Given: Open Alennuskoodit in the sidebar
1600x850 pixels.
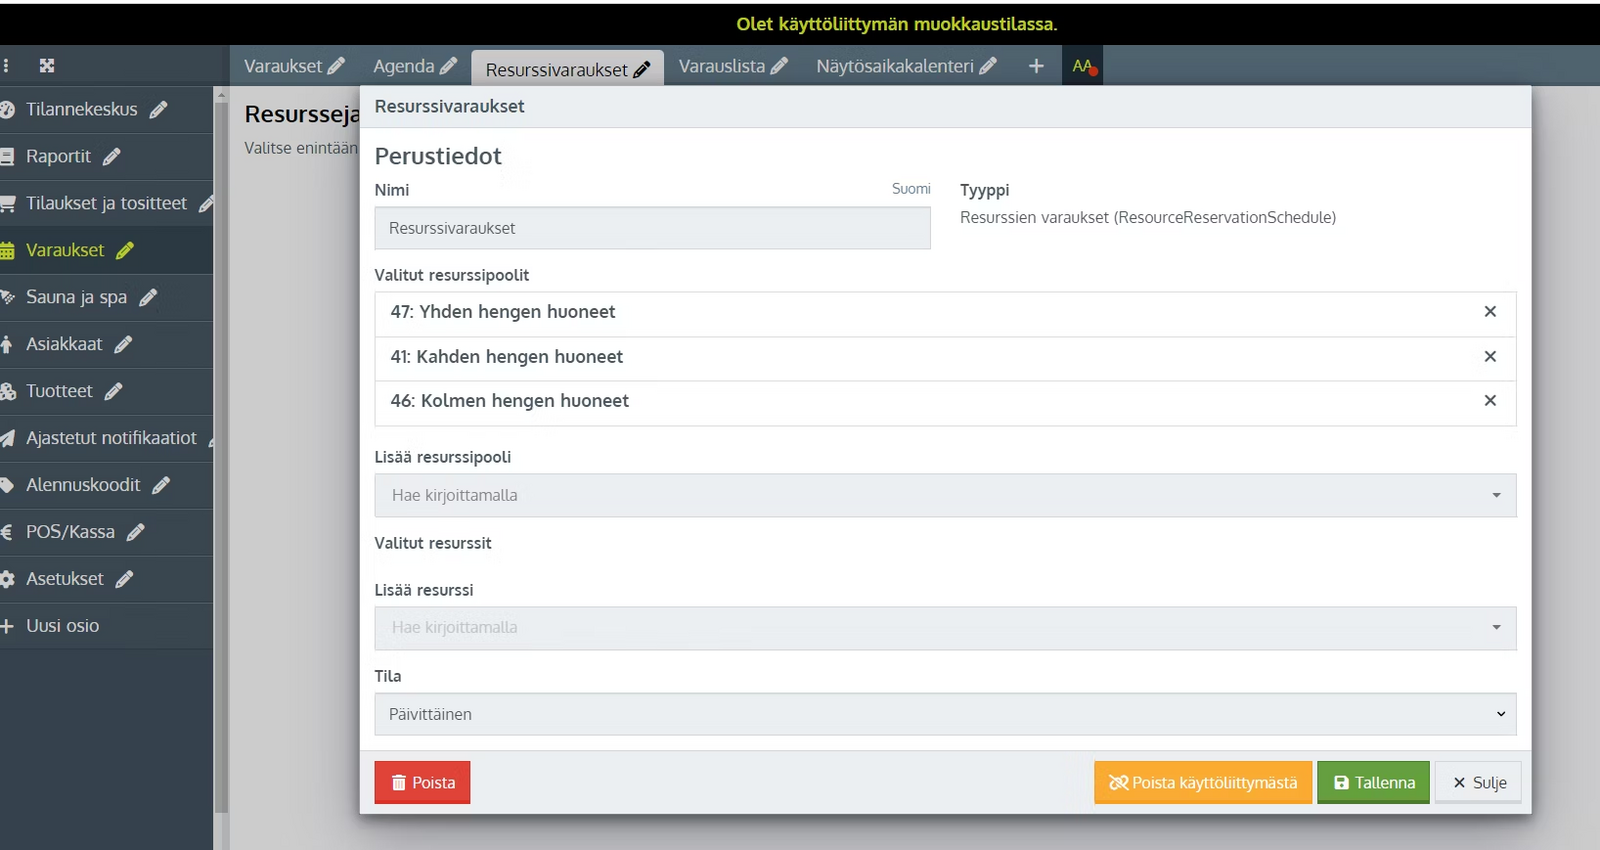Looking at the screenshot, I should point(83,486).
